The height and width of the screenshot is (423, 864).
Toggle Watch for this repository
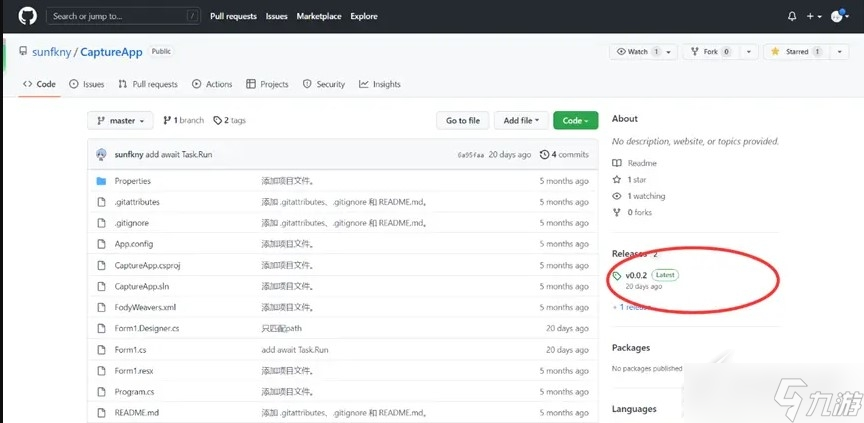633,52
